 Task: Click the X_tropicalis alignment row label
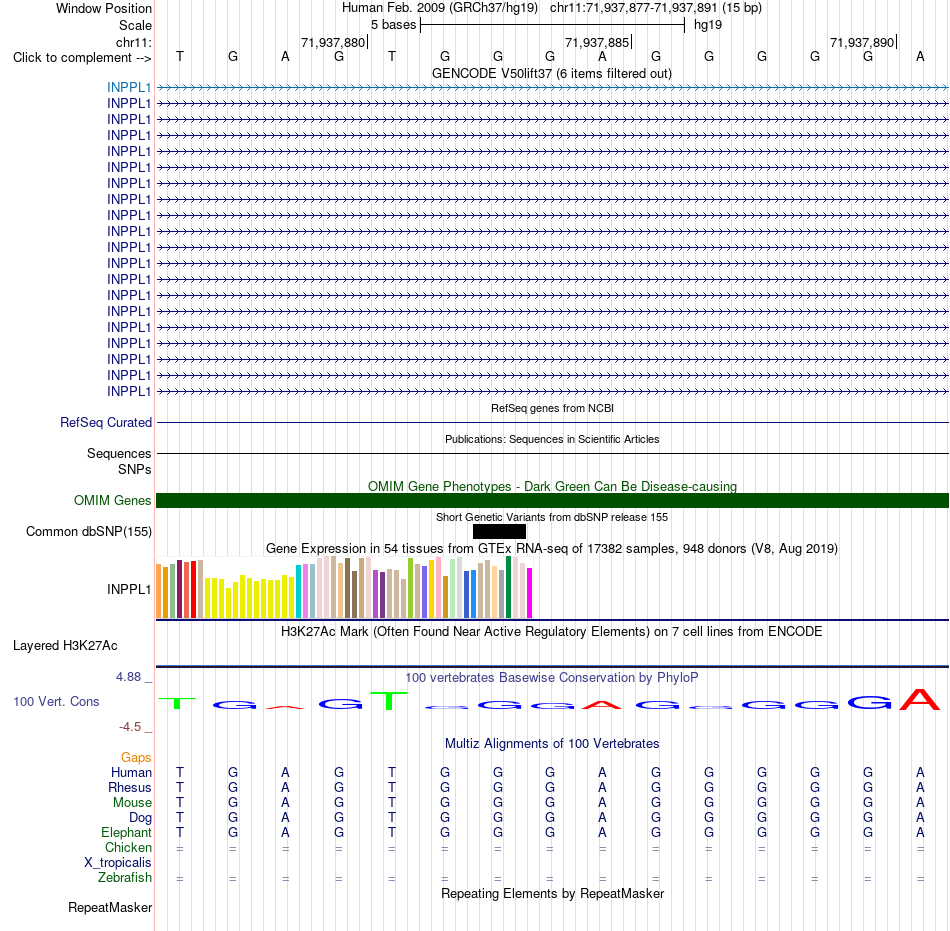click(x=118, y=863)
